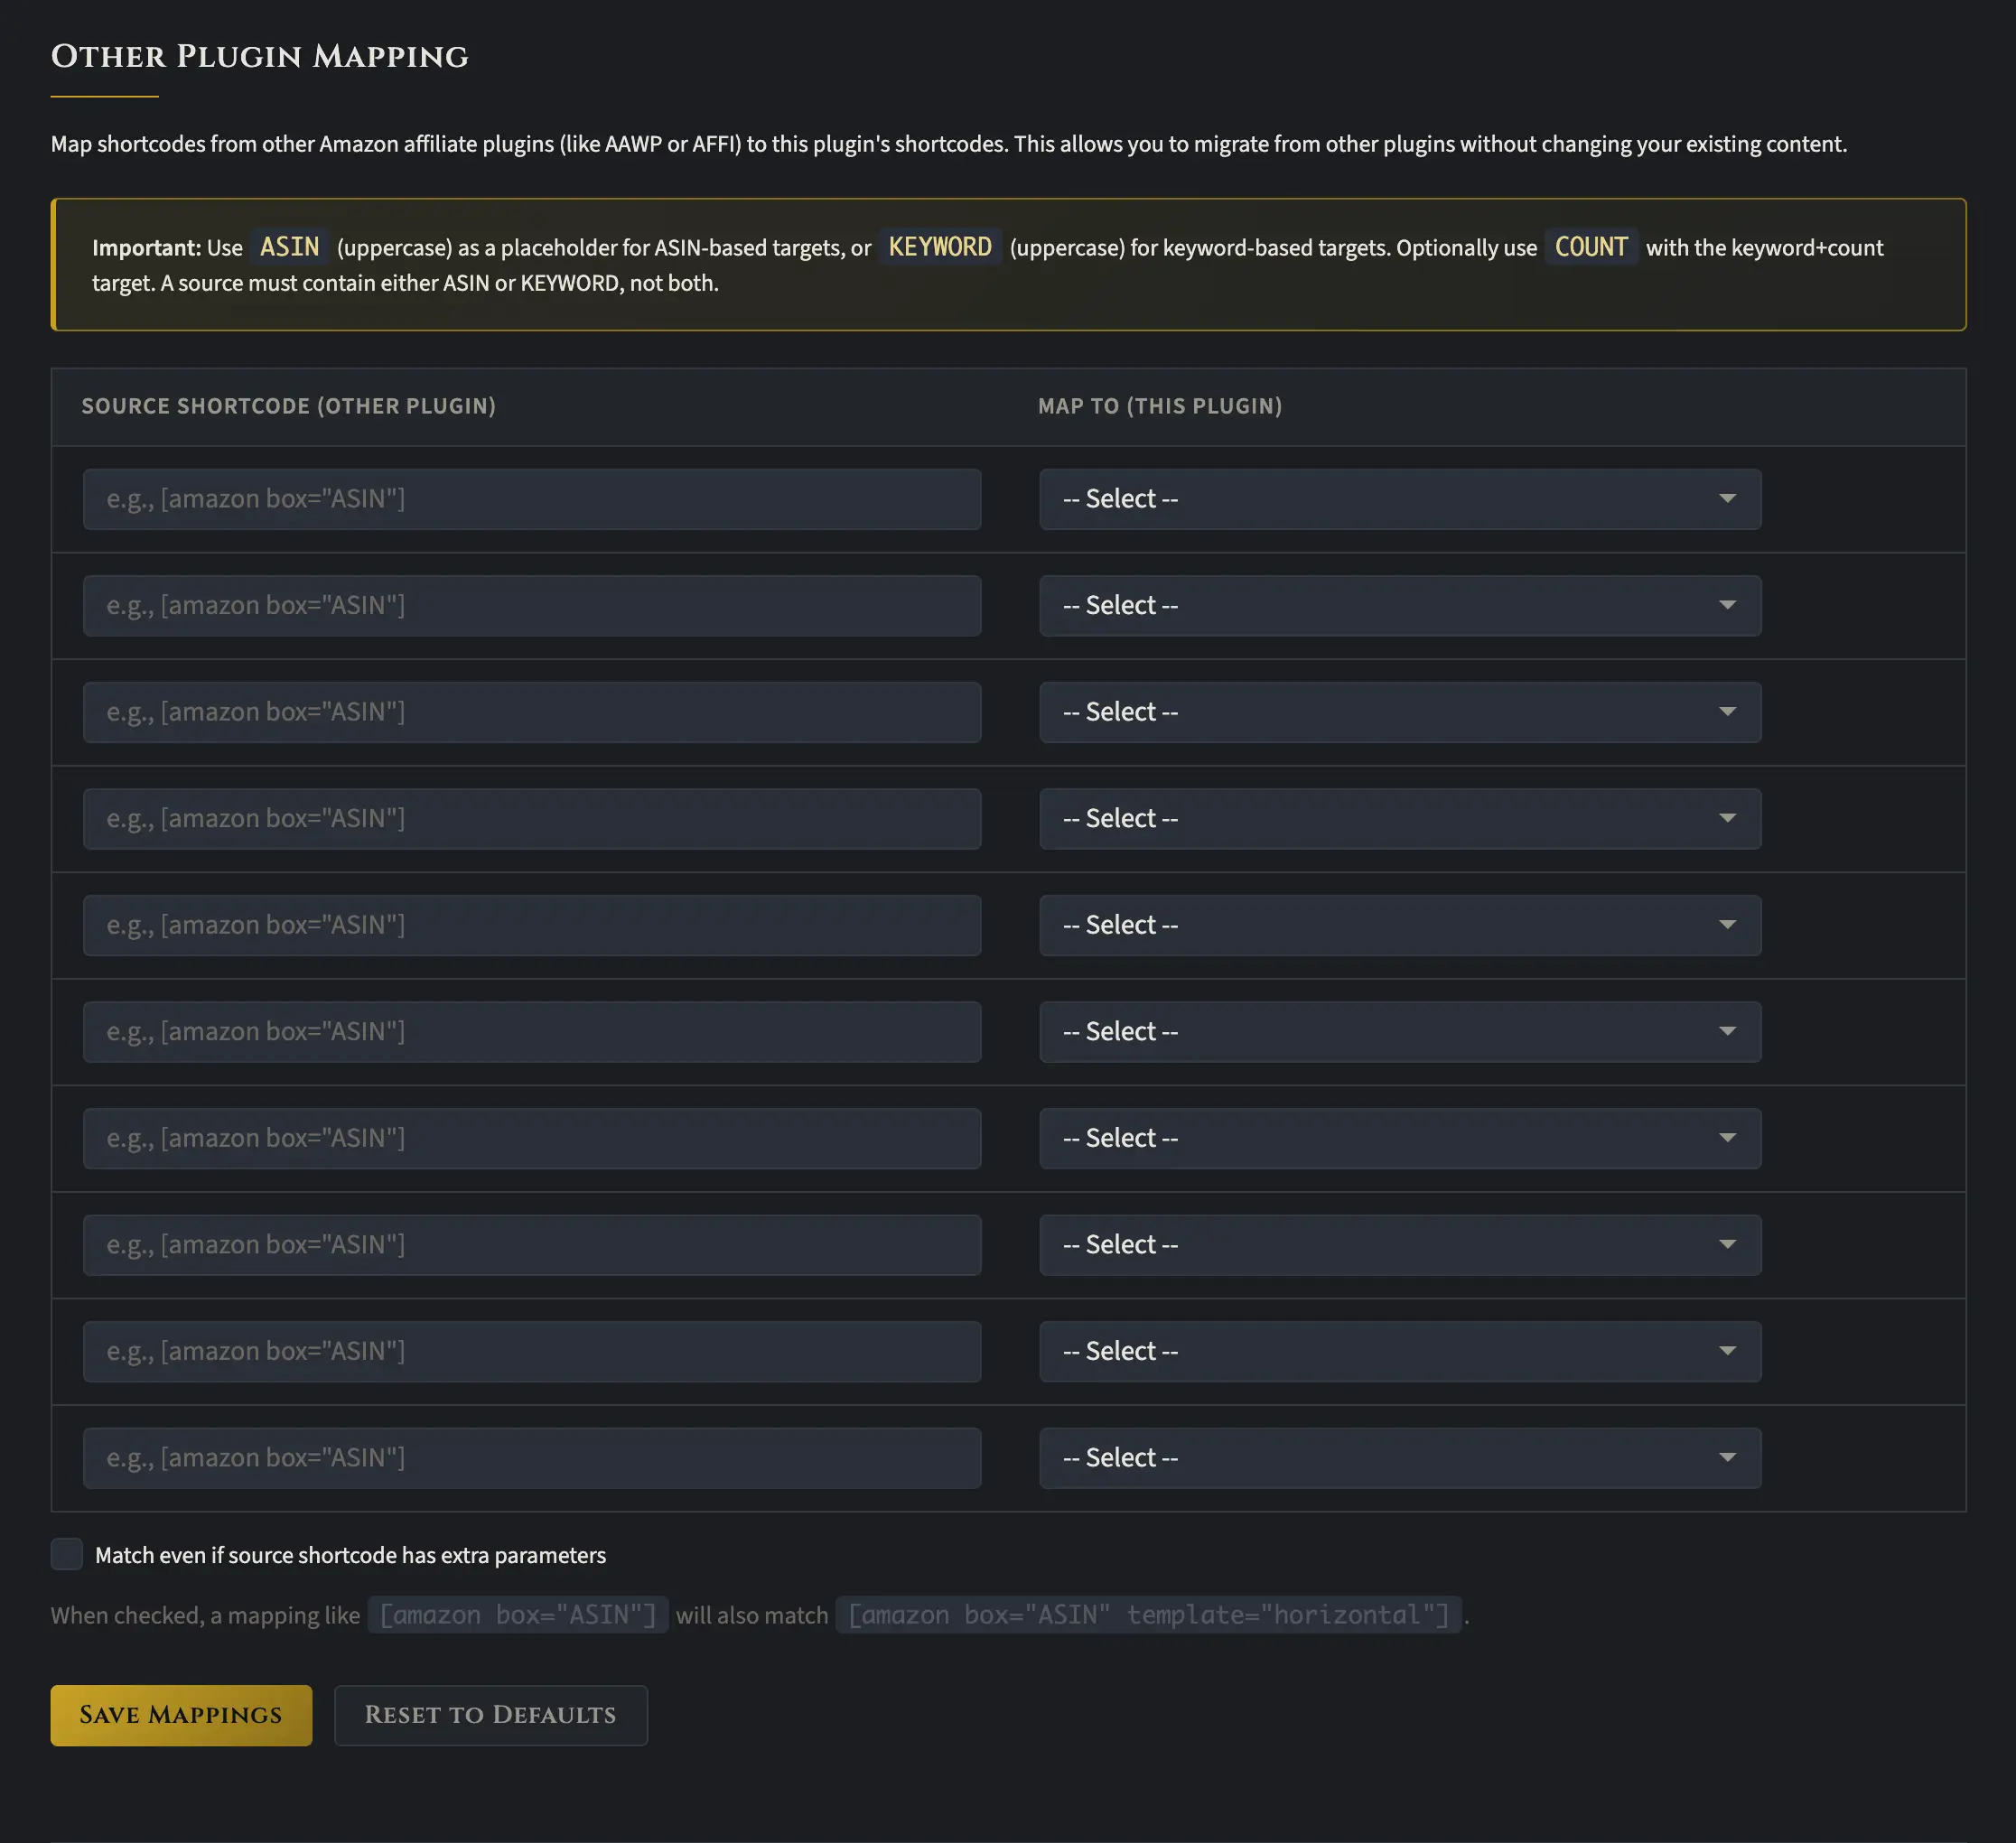
Task: Open the first row's Select dropdown
Action: 1399,499
